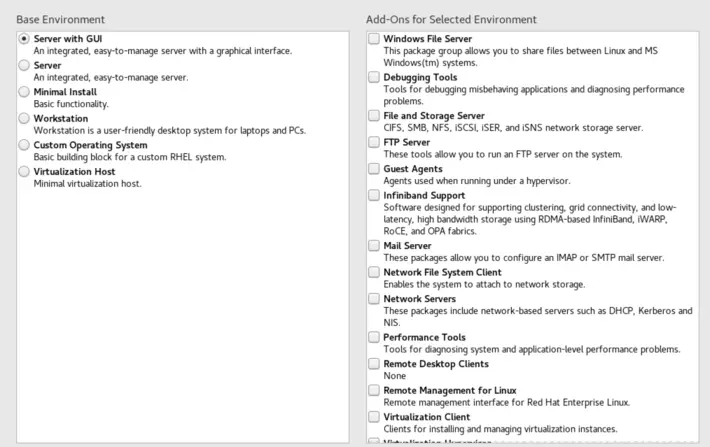The height and width of the screenshot is (447, 710).
Task: Choose Virtualization Host radio button
Action: (x=24, y=171)
